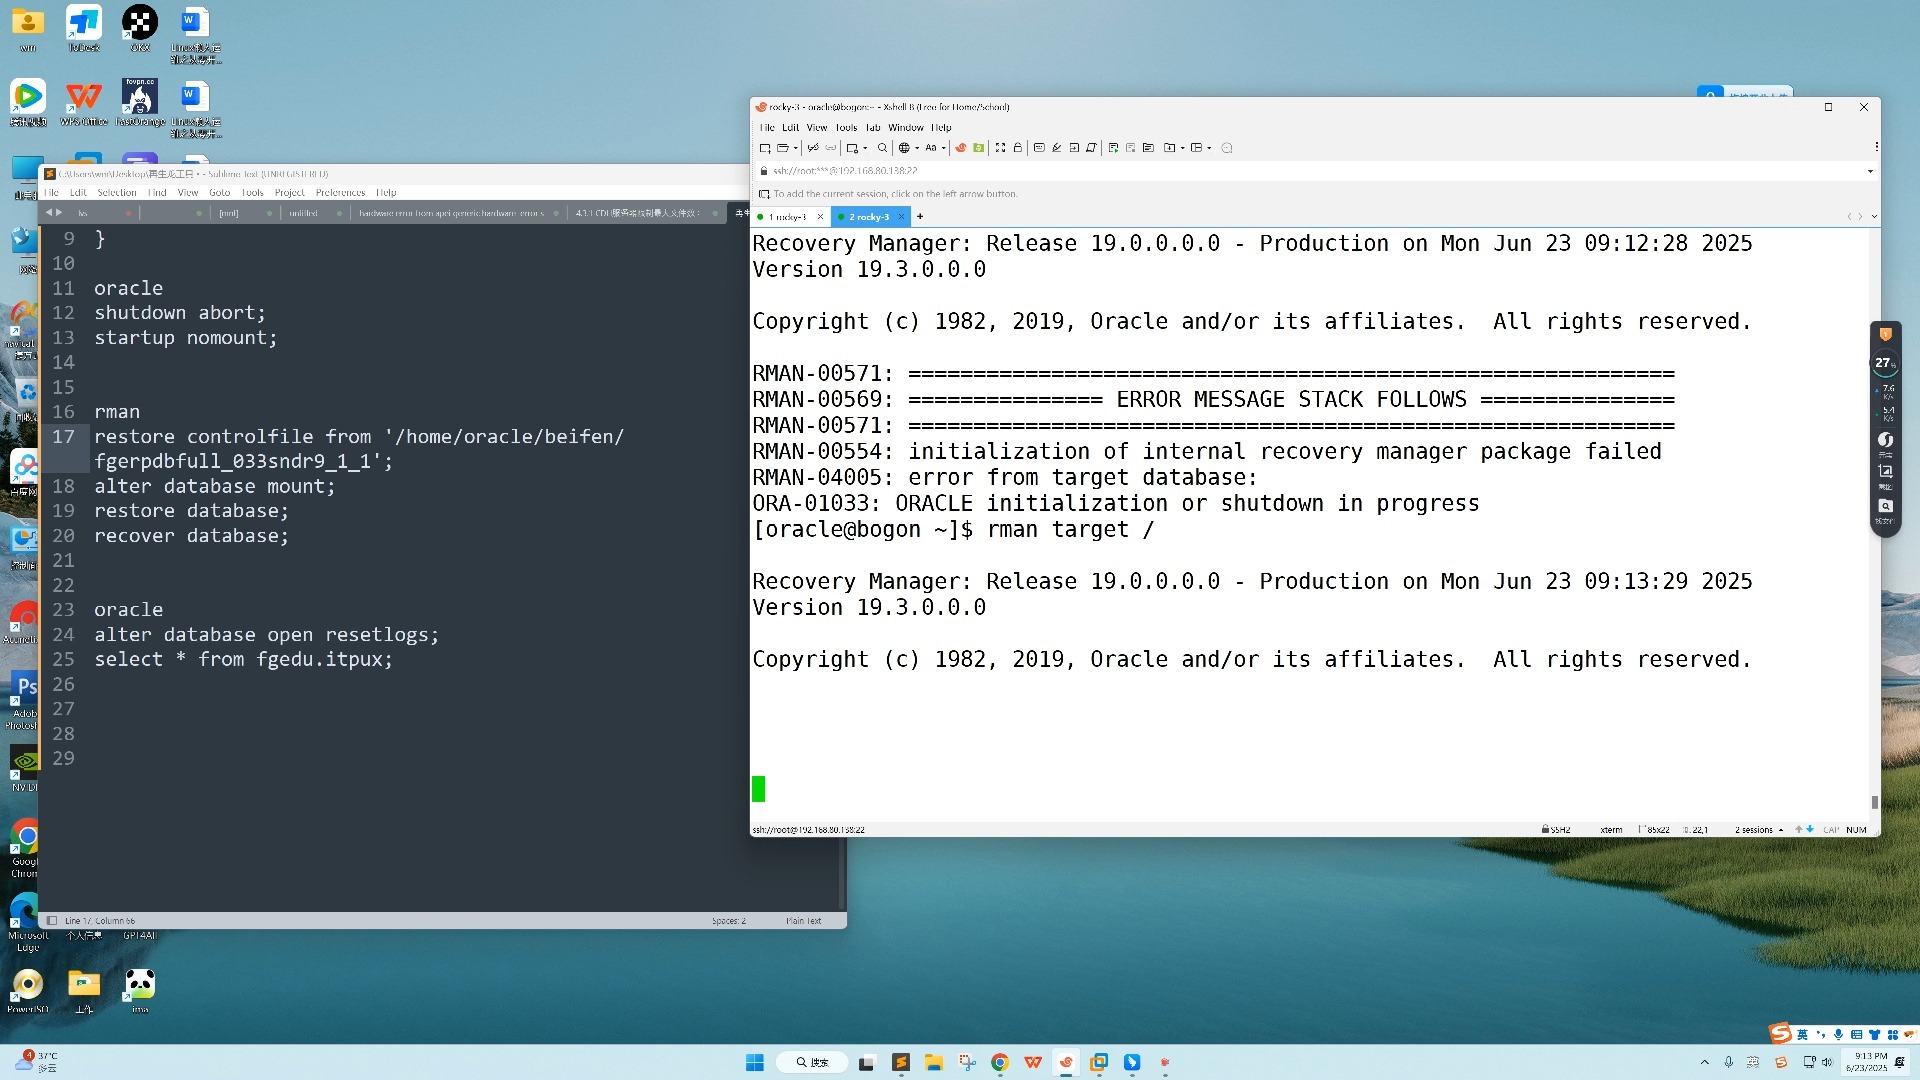Open the Xshell Tools menu
Viewport: 1920px width, 1080px height.
click(846, 128)
